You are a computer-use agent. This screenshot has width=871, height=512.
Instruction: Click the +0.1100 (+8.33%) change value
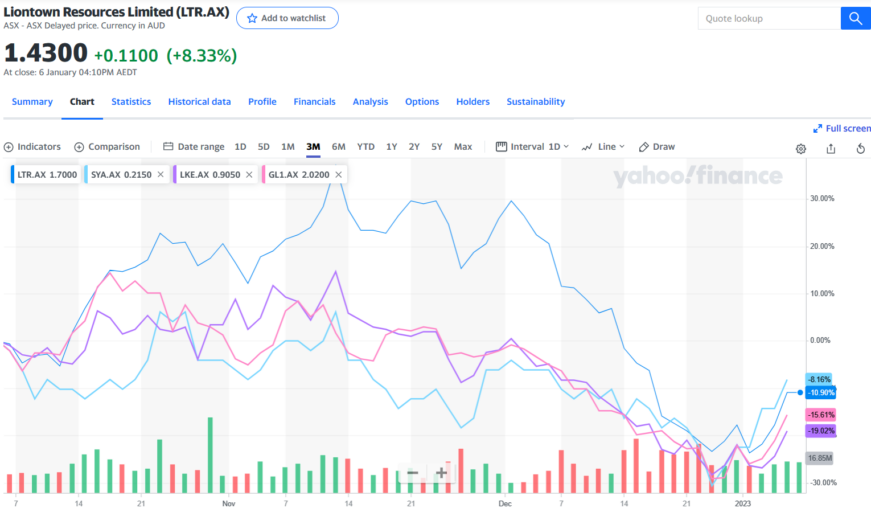click(x=166, y=56)
